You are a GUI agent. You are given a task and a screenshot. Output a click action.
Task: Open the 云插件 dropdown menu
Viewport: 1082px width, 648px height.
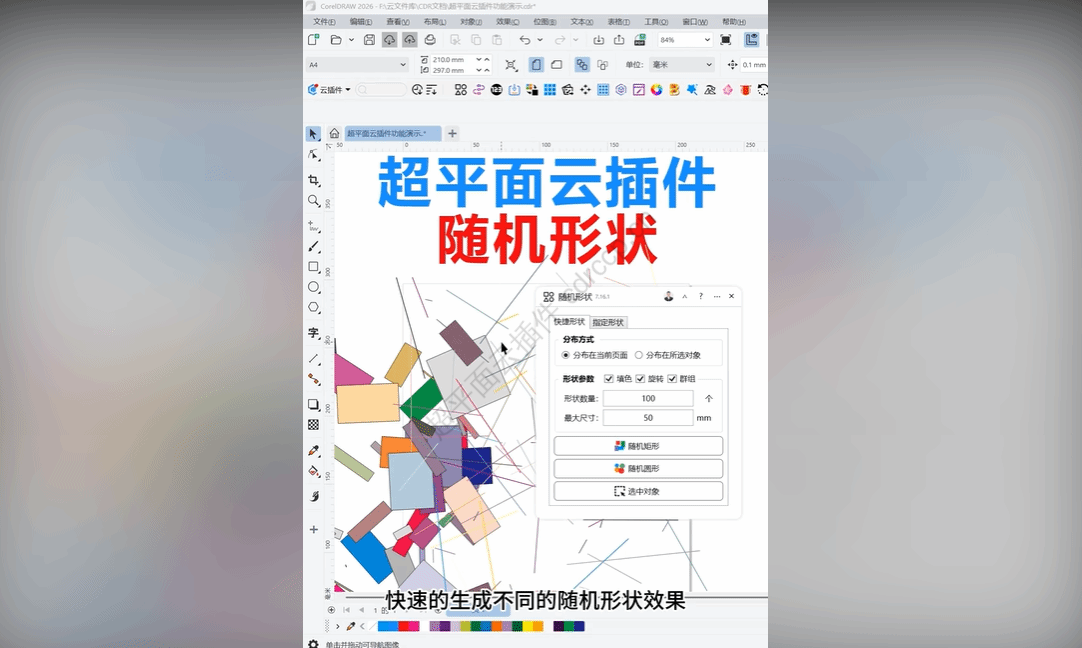point(329,90)
